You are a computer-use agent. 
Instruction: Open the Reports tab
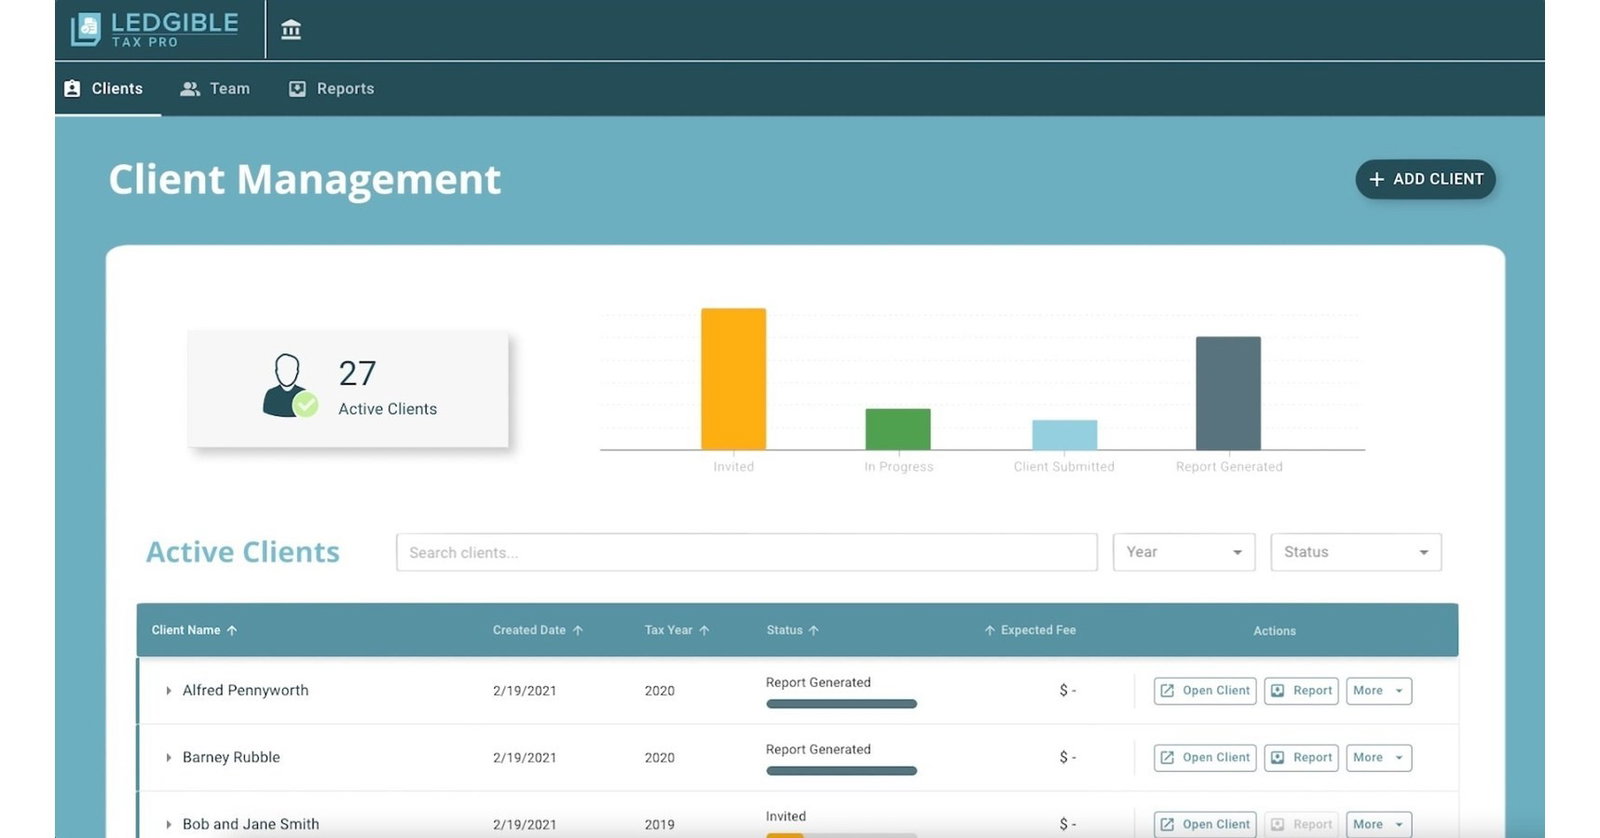pos(331,88)
